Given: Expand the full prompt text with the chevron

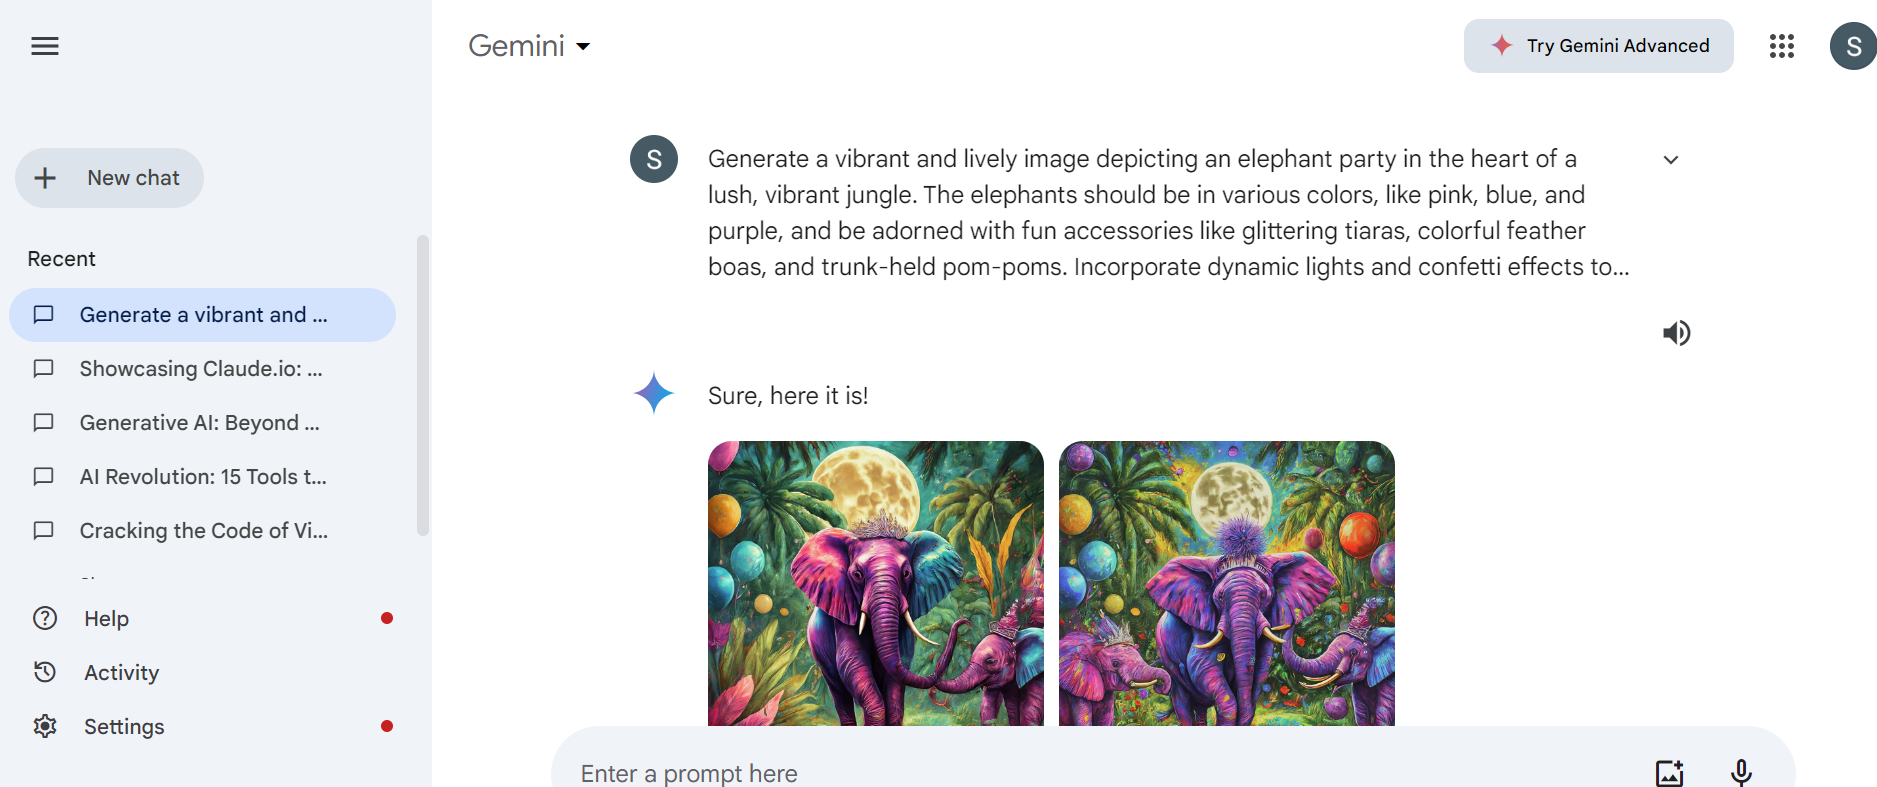Looking at the screenshot, I should [1671, 160].
